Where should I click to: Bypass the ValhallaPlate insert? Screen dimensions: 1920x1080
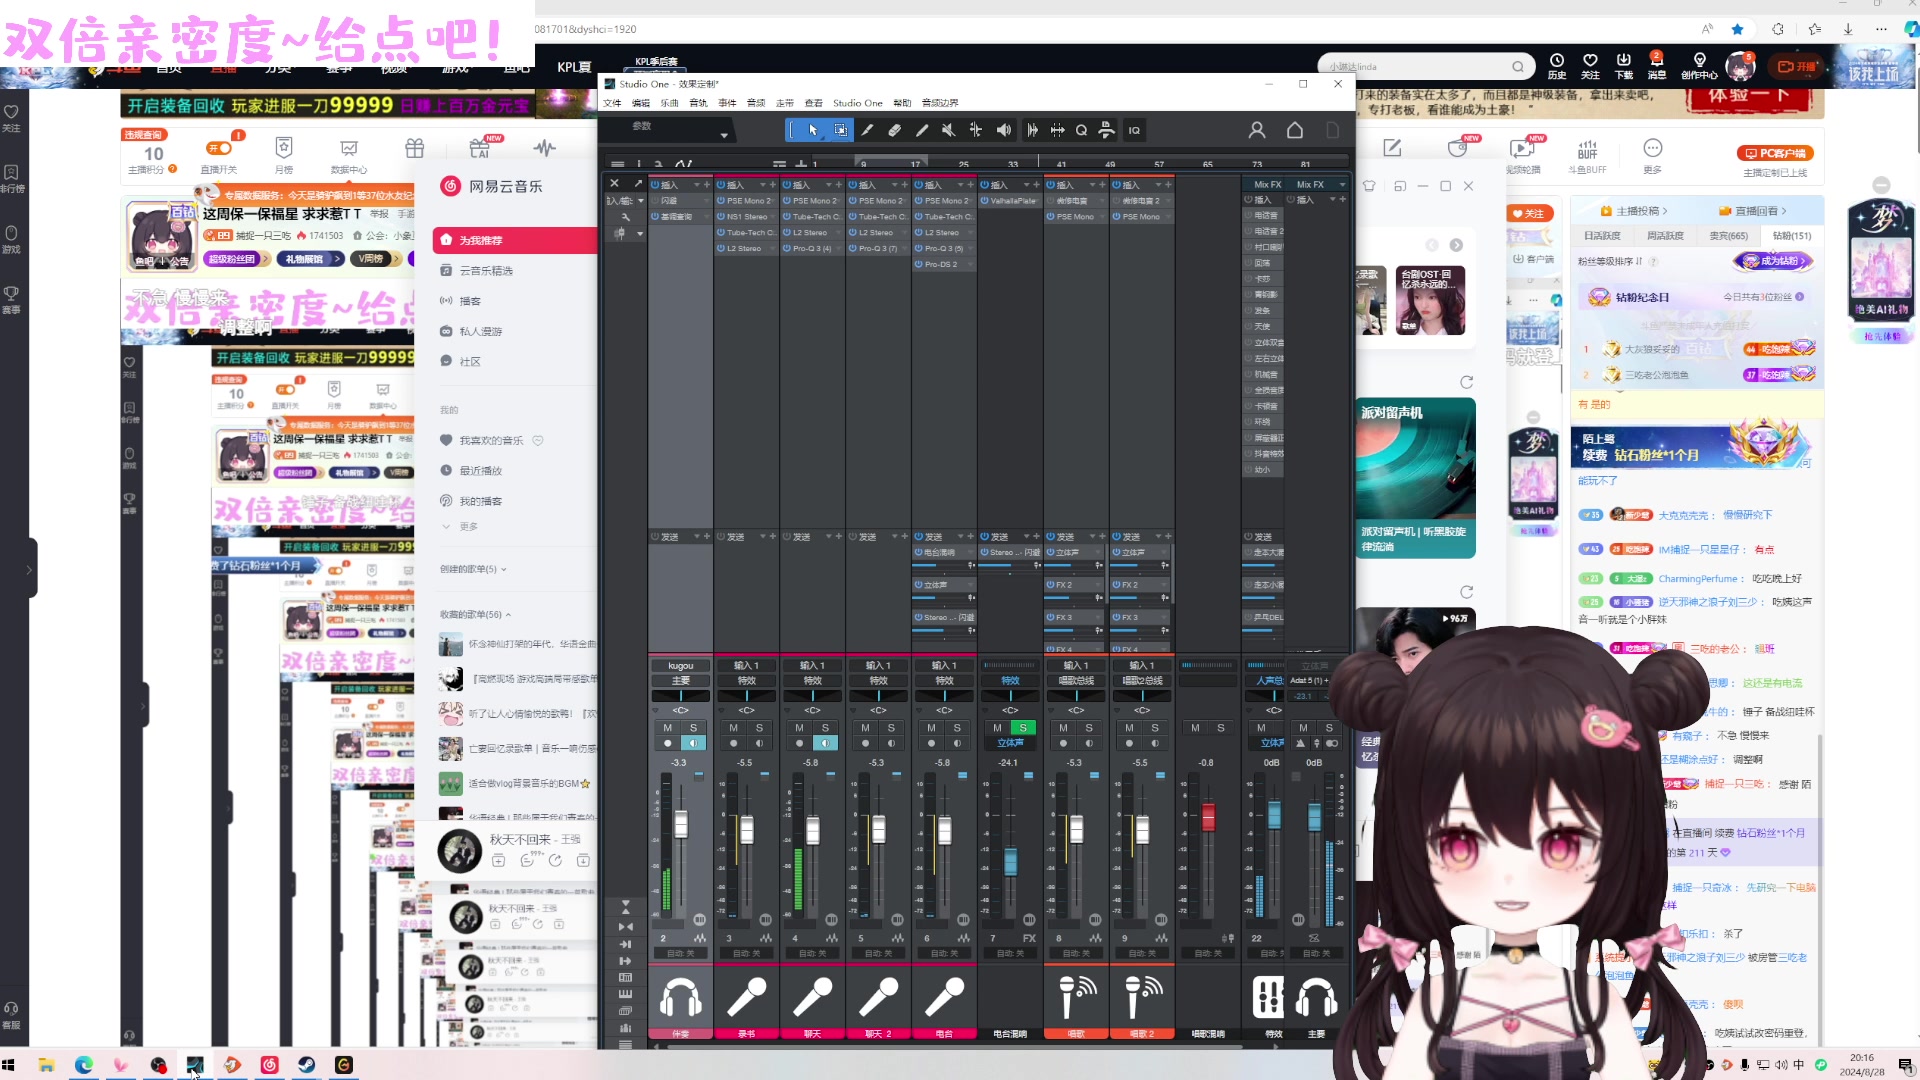pos(985,200)
